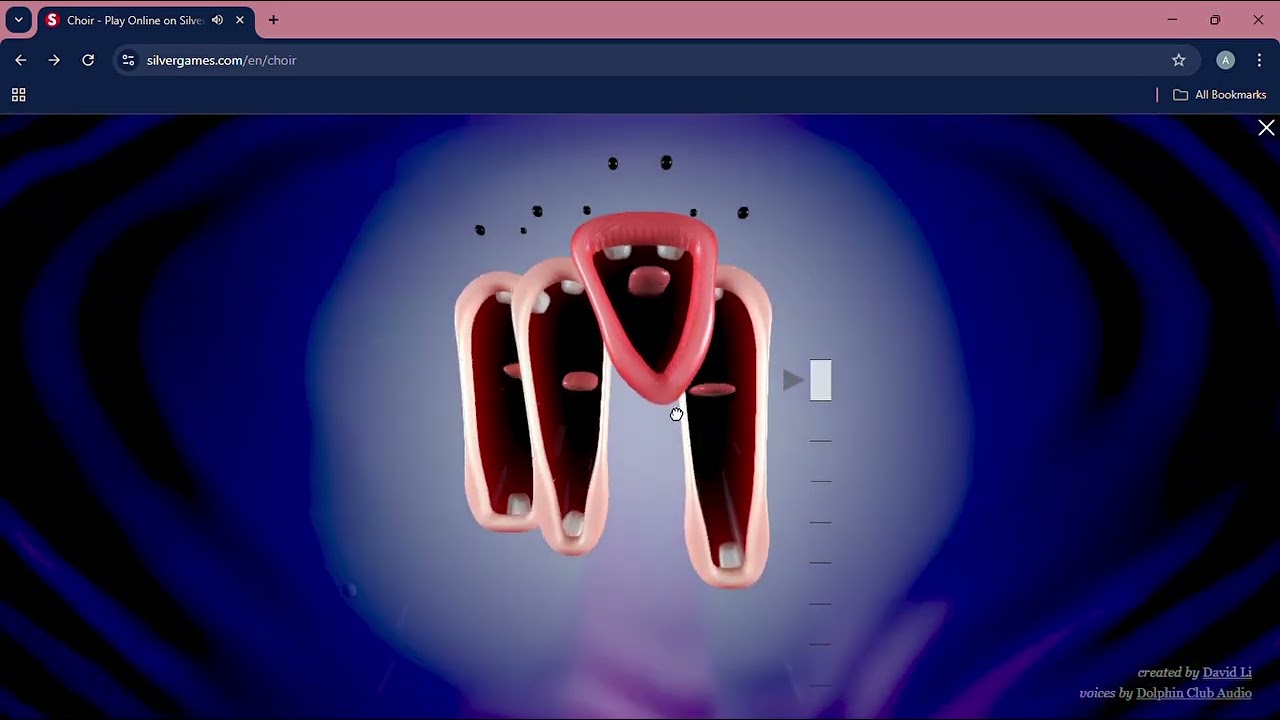Open a new browser tab
Viewport: 1280px width, 720px height.
pyautogui.click(x=273, y=20)
